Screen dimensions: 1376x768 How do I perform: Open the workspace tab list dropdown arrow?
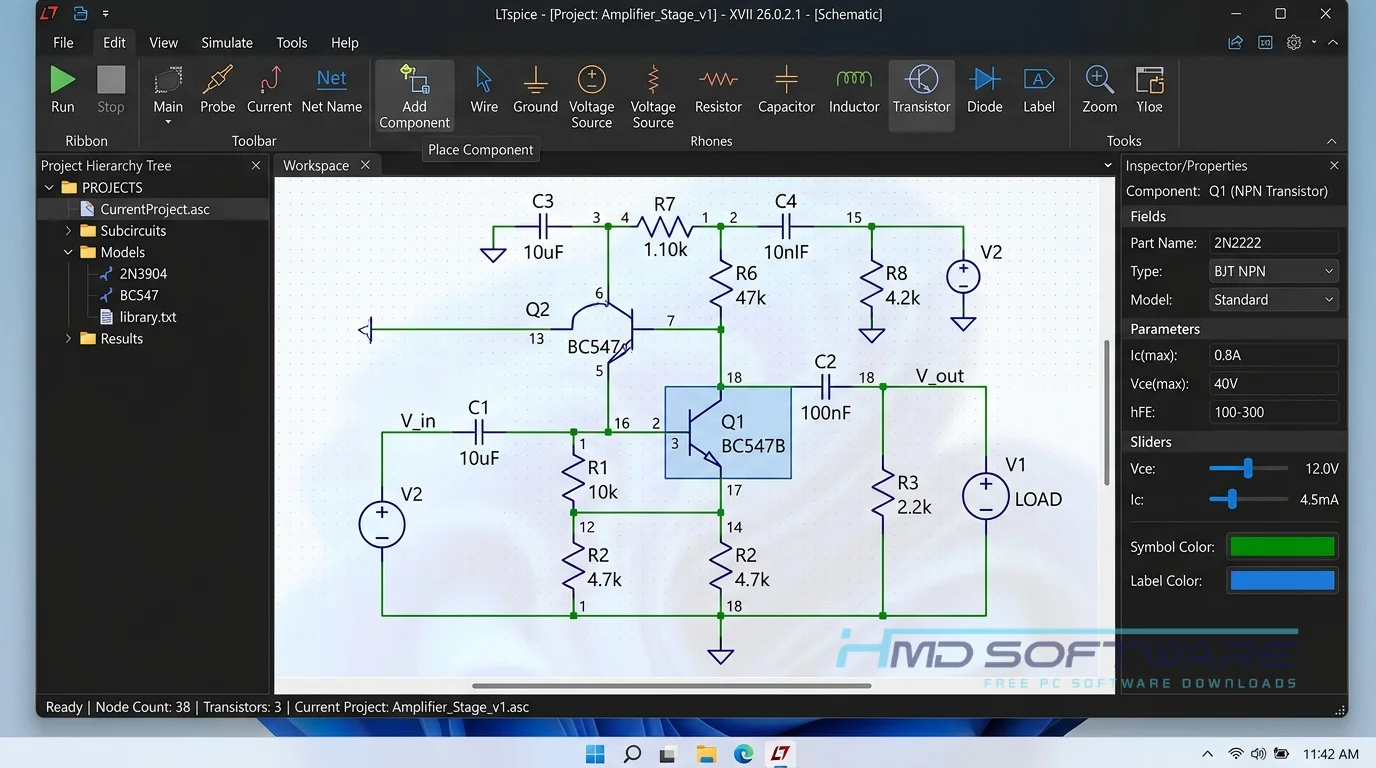point(1107,165)
